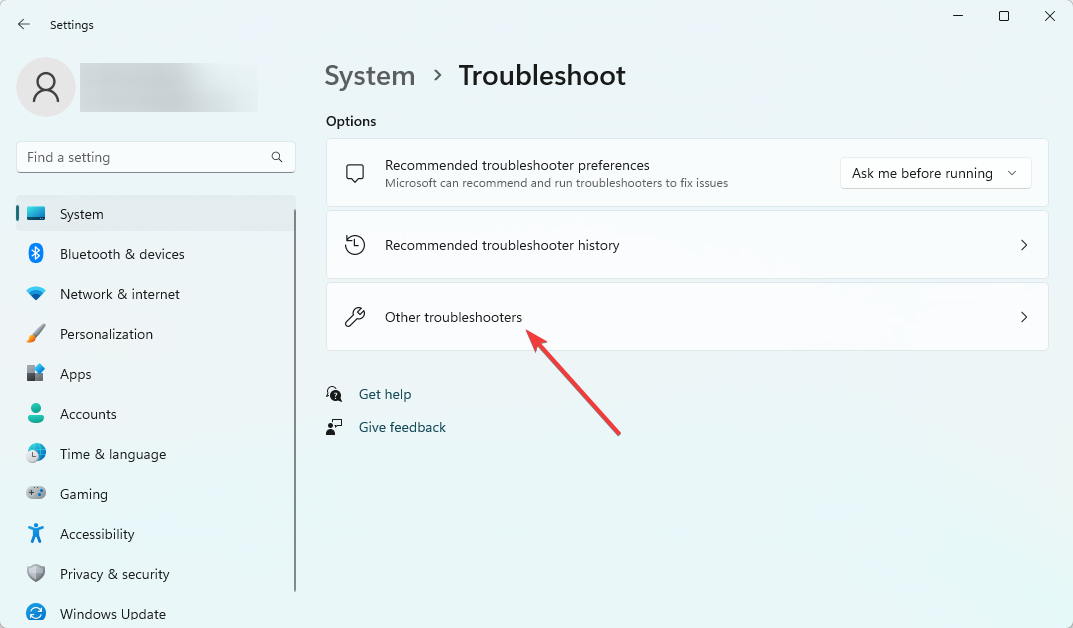Click the Personalization paintbrush icon
1073x628 pixels.
(36, 334)
